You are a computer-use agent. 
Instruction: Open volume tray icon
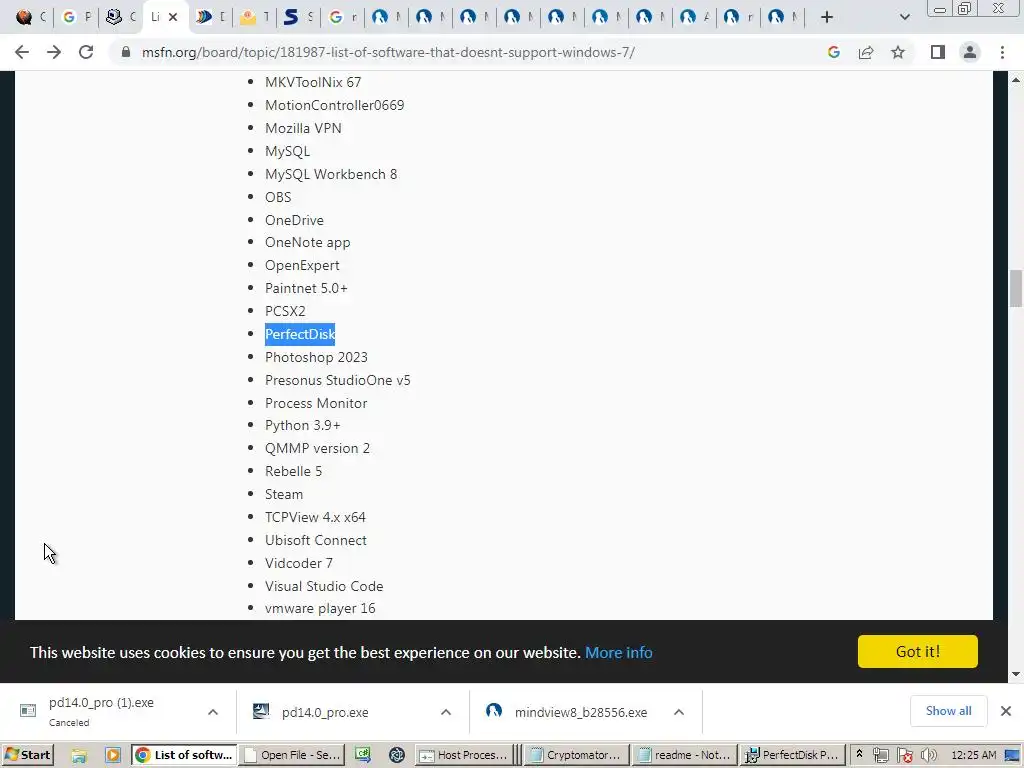(929, 756)
